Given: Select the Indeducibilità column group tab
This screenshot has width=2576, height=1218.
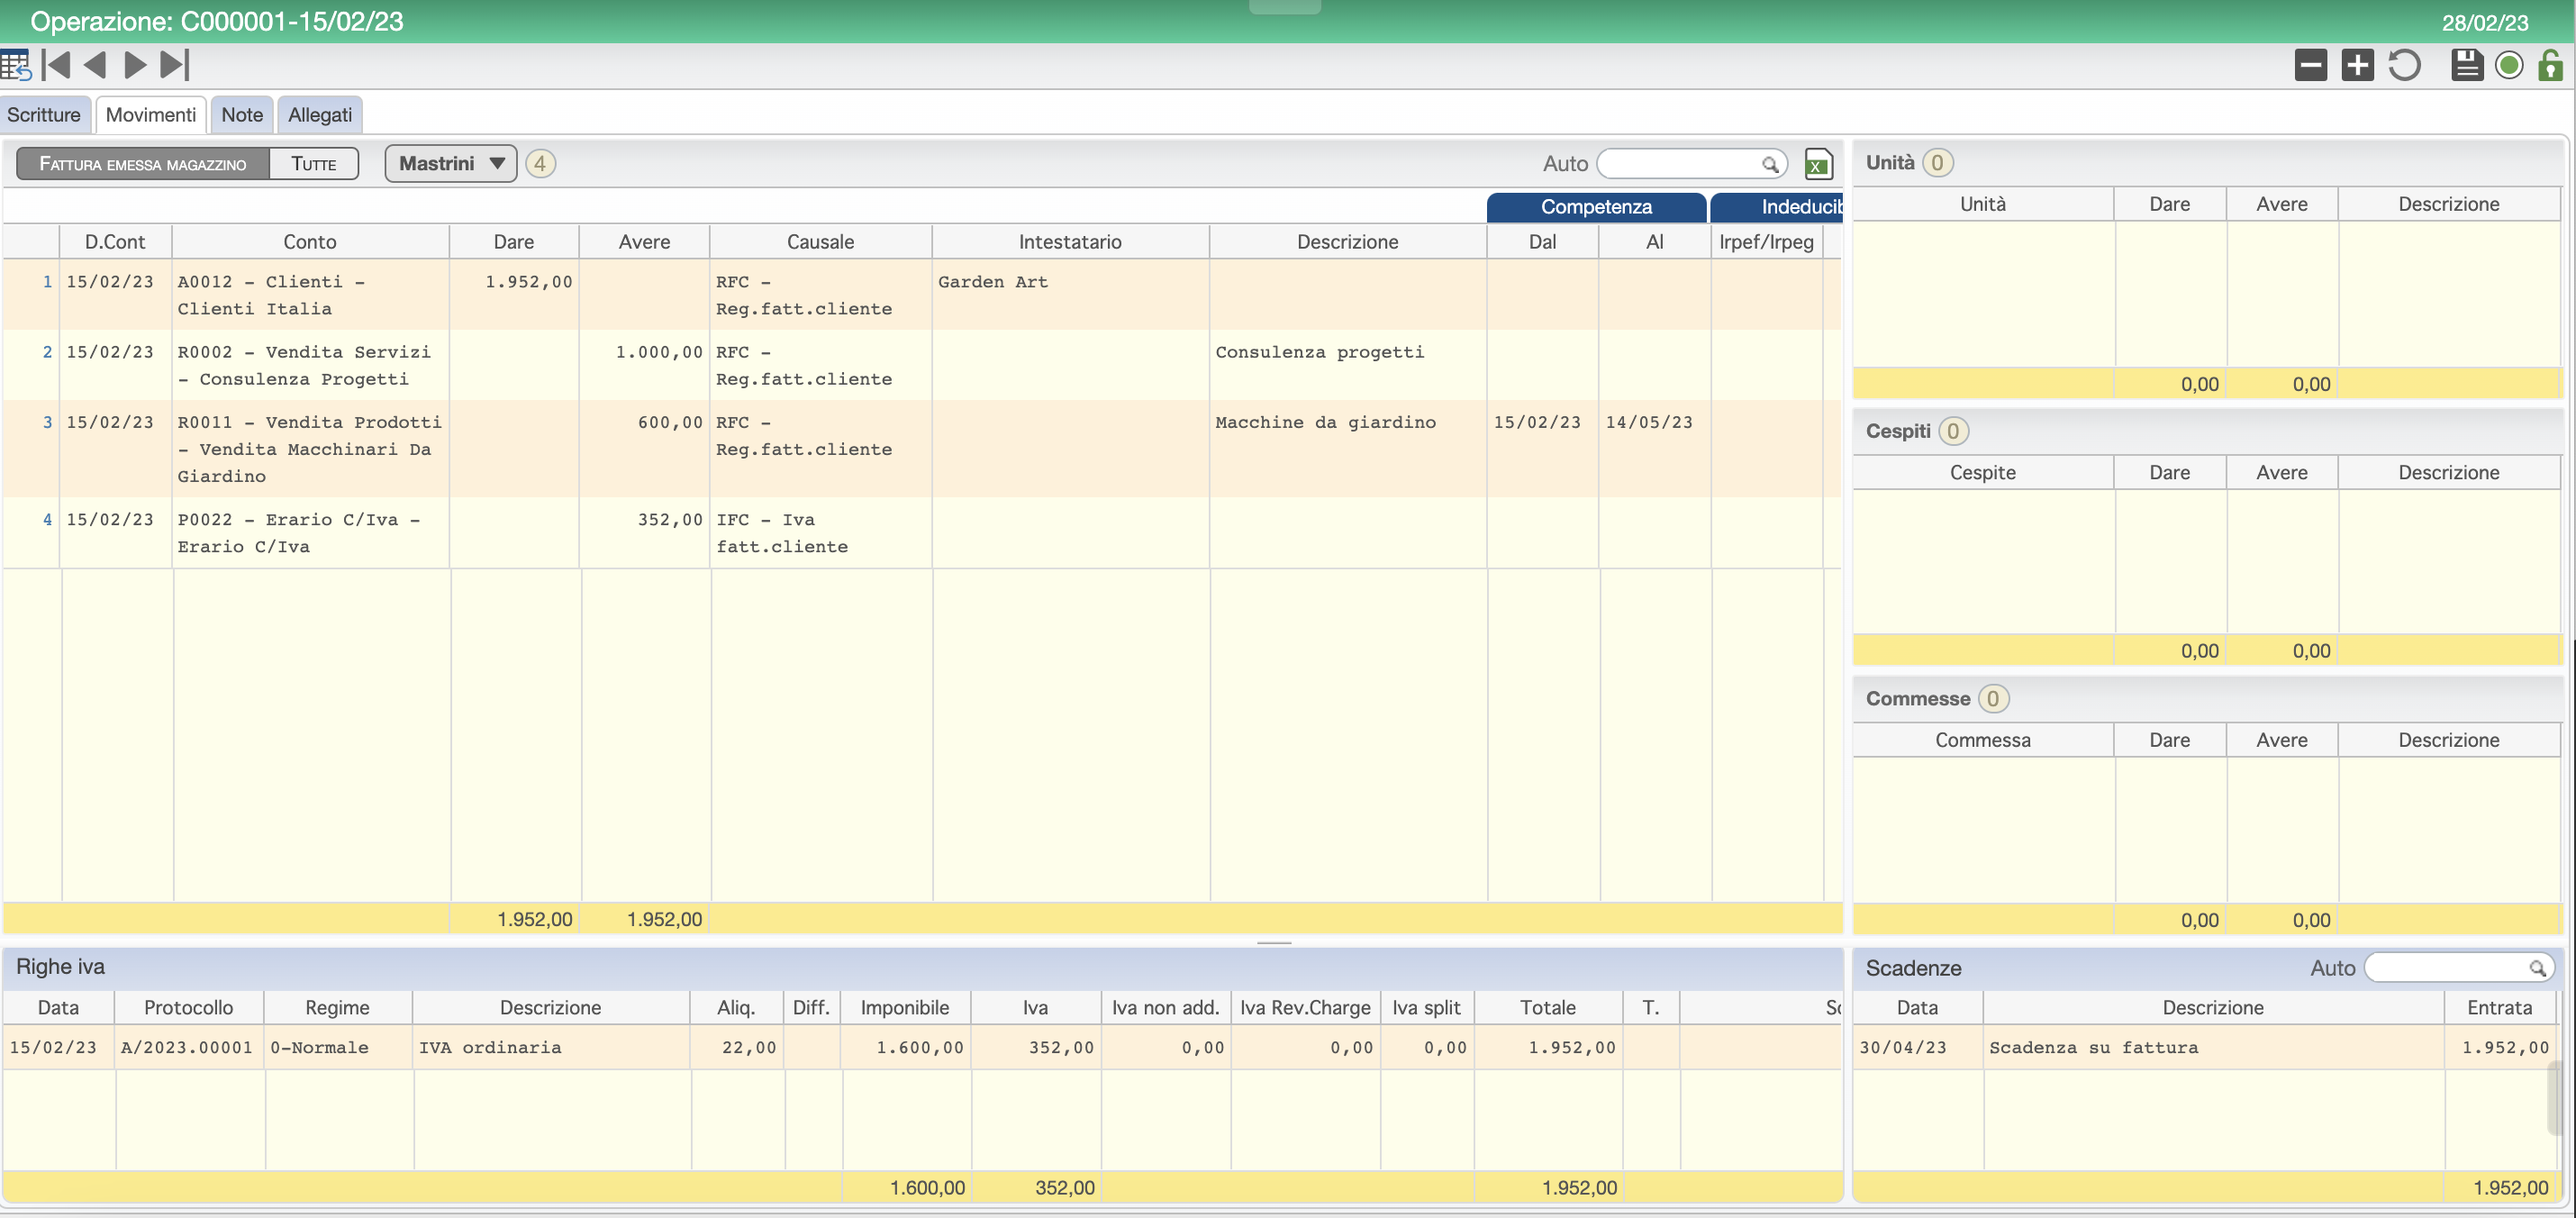Looking at the screenshot, I should pos(1777,207).
